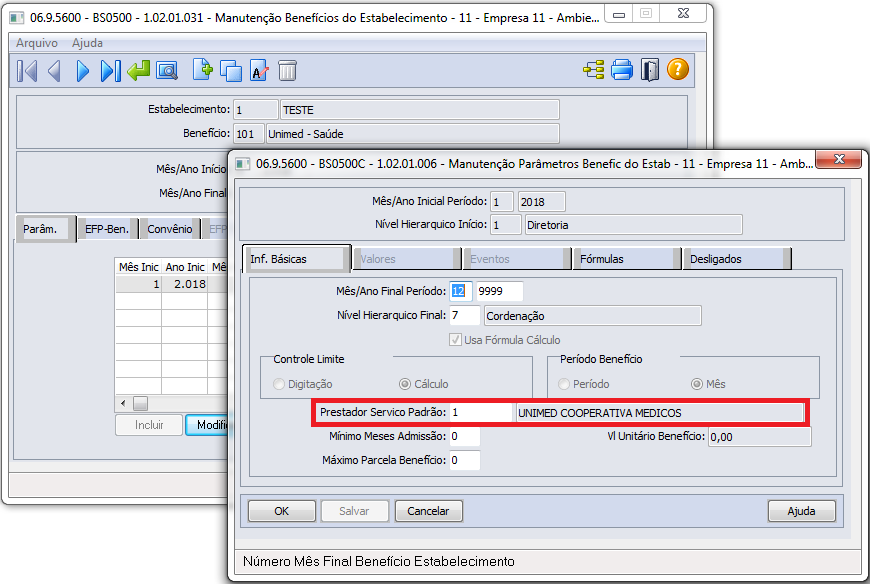Add new record with plus document icon
This screenshot has width=870, height=584.
tap(203, 70)
